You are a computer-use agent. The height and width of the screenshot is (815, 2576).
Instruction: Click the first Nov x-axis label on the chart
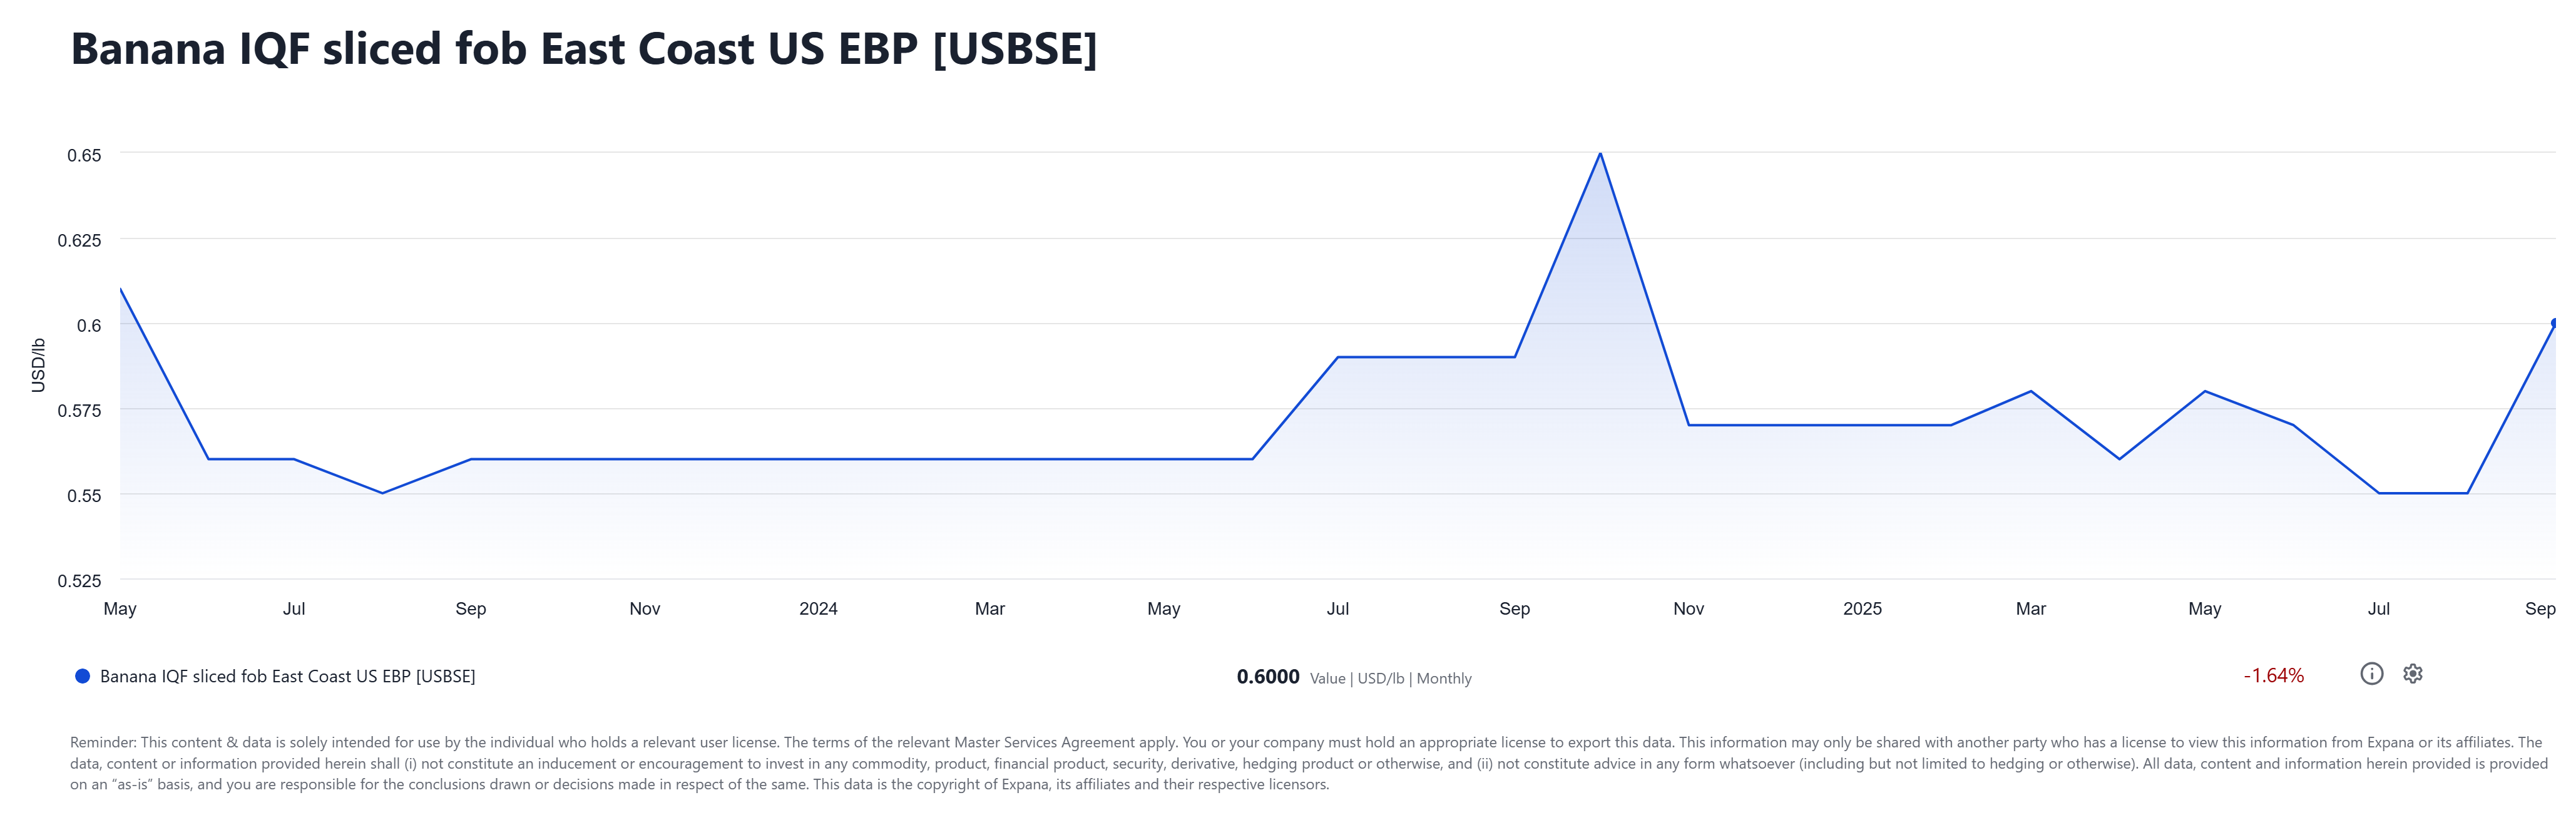click(644, 609)
